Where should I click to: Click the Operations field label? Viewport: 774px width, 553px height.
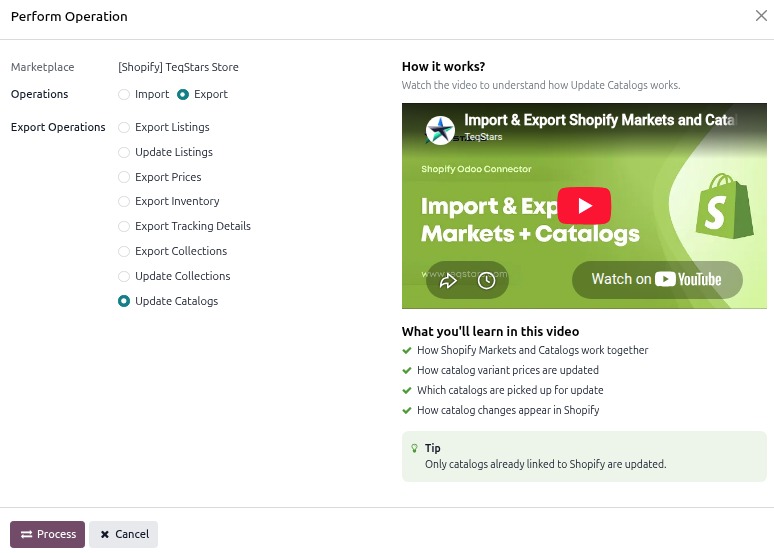click(39, 94)
